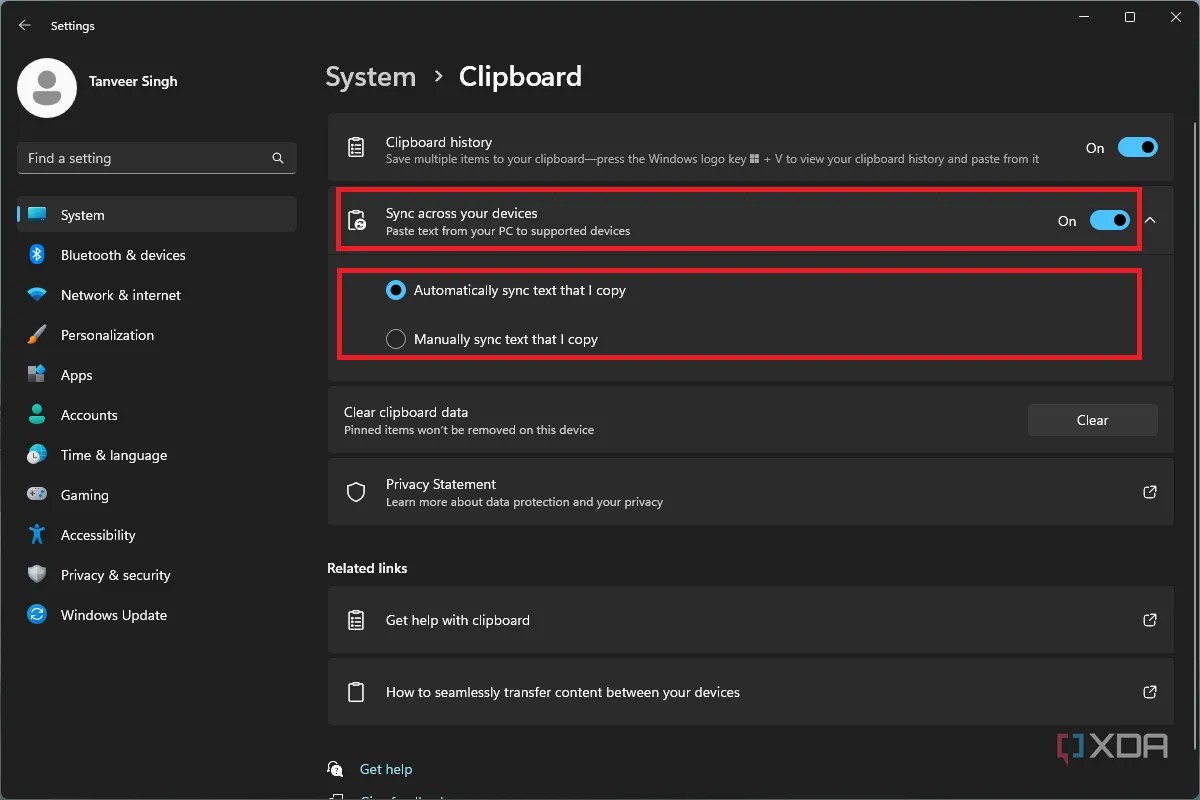Open Bluetooth & devices settings
1200x800 pixels.
click(x=122, y=255)
